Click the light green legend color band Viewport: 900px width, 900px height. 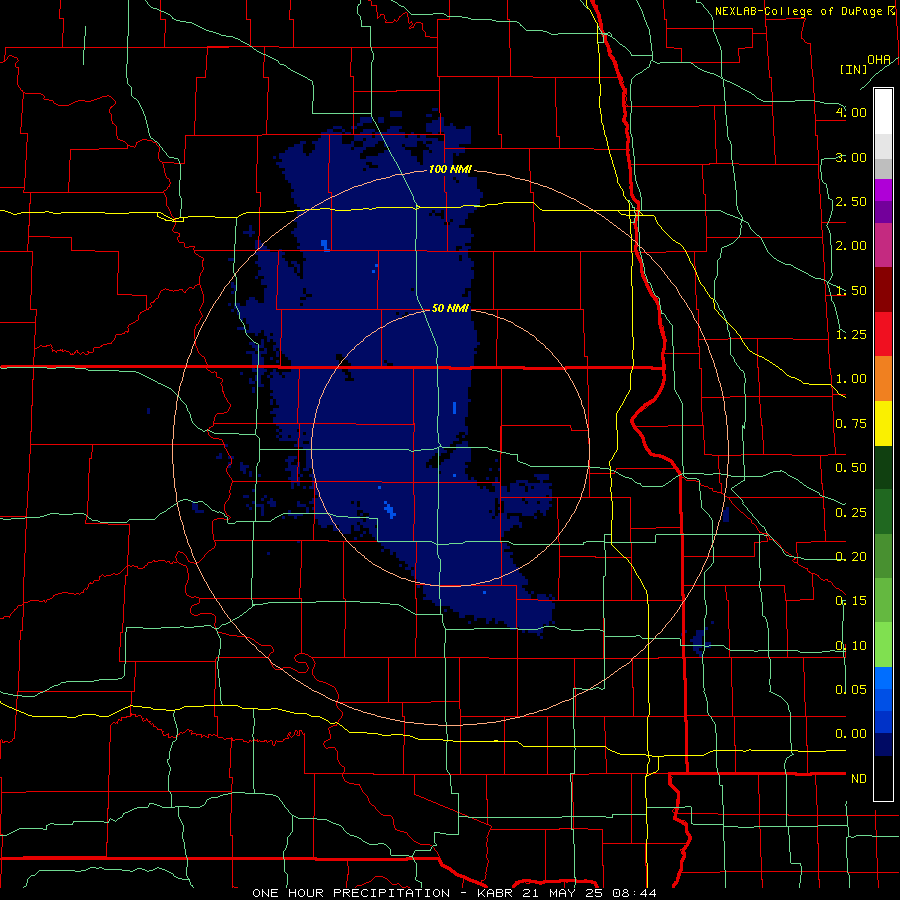[883, 645]
